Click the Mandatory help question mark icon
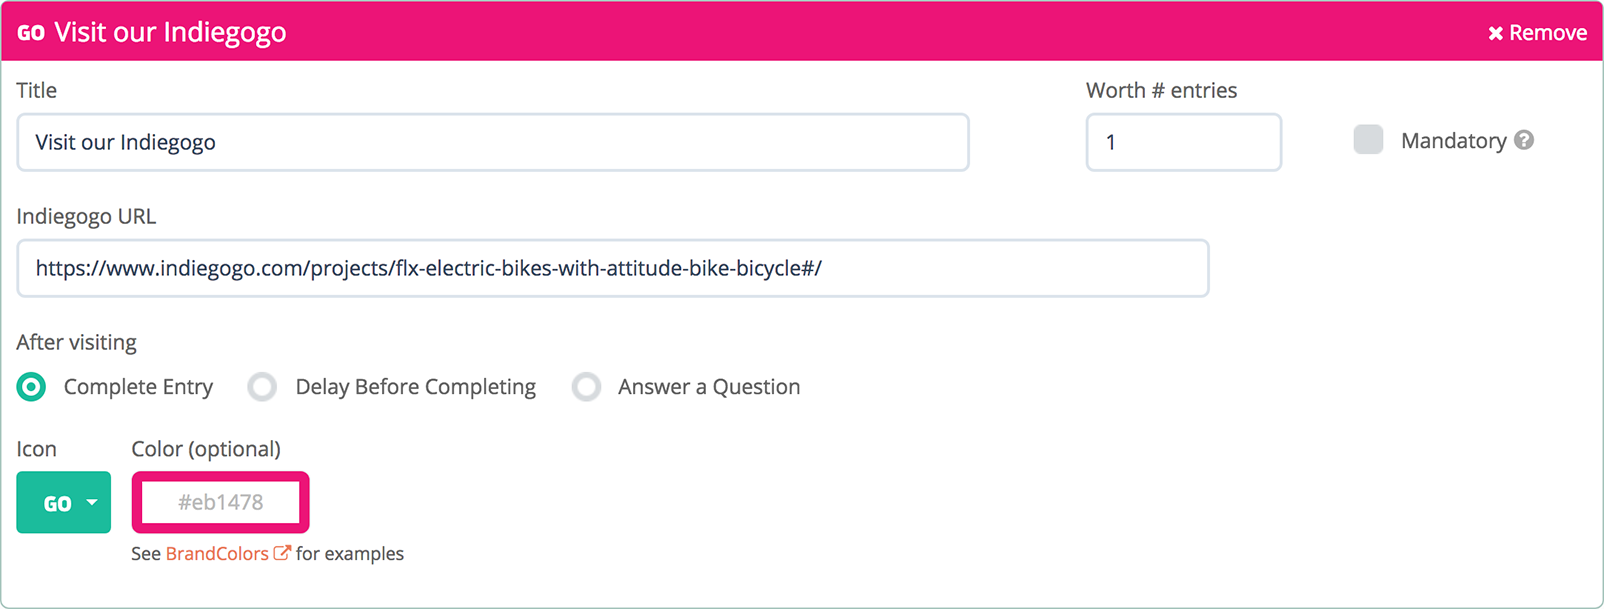 [x=1524, y=140]
